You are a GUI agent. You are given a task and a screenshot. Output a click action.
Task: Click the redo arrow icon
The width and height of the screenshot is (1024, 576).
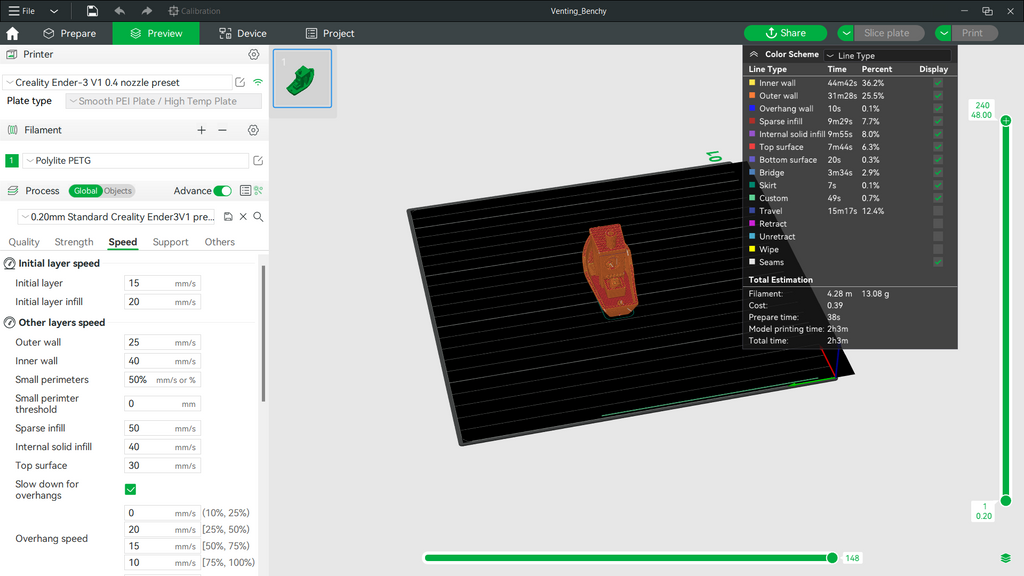coord(146,10)
